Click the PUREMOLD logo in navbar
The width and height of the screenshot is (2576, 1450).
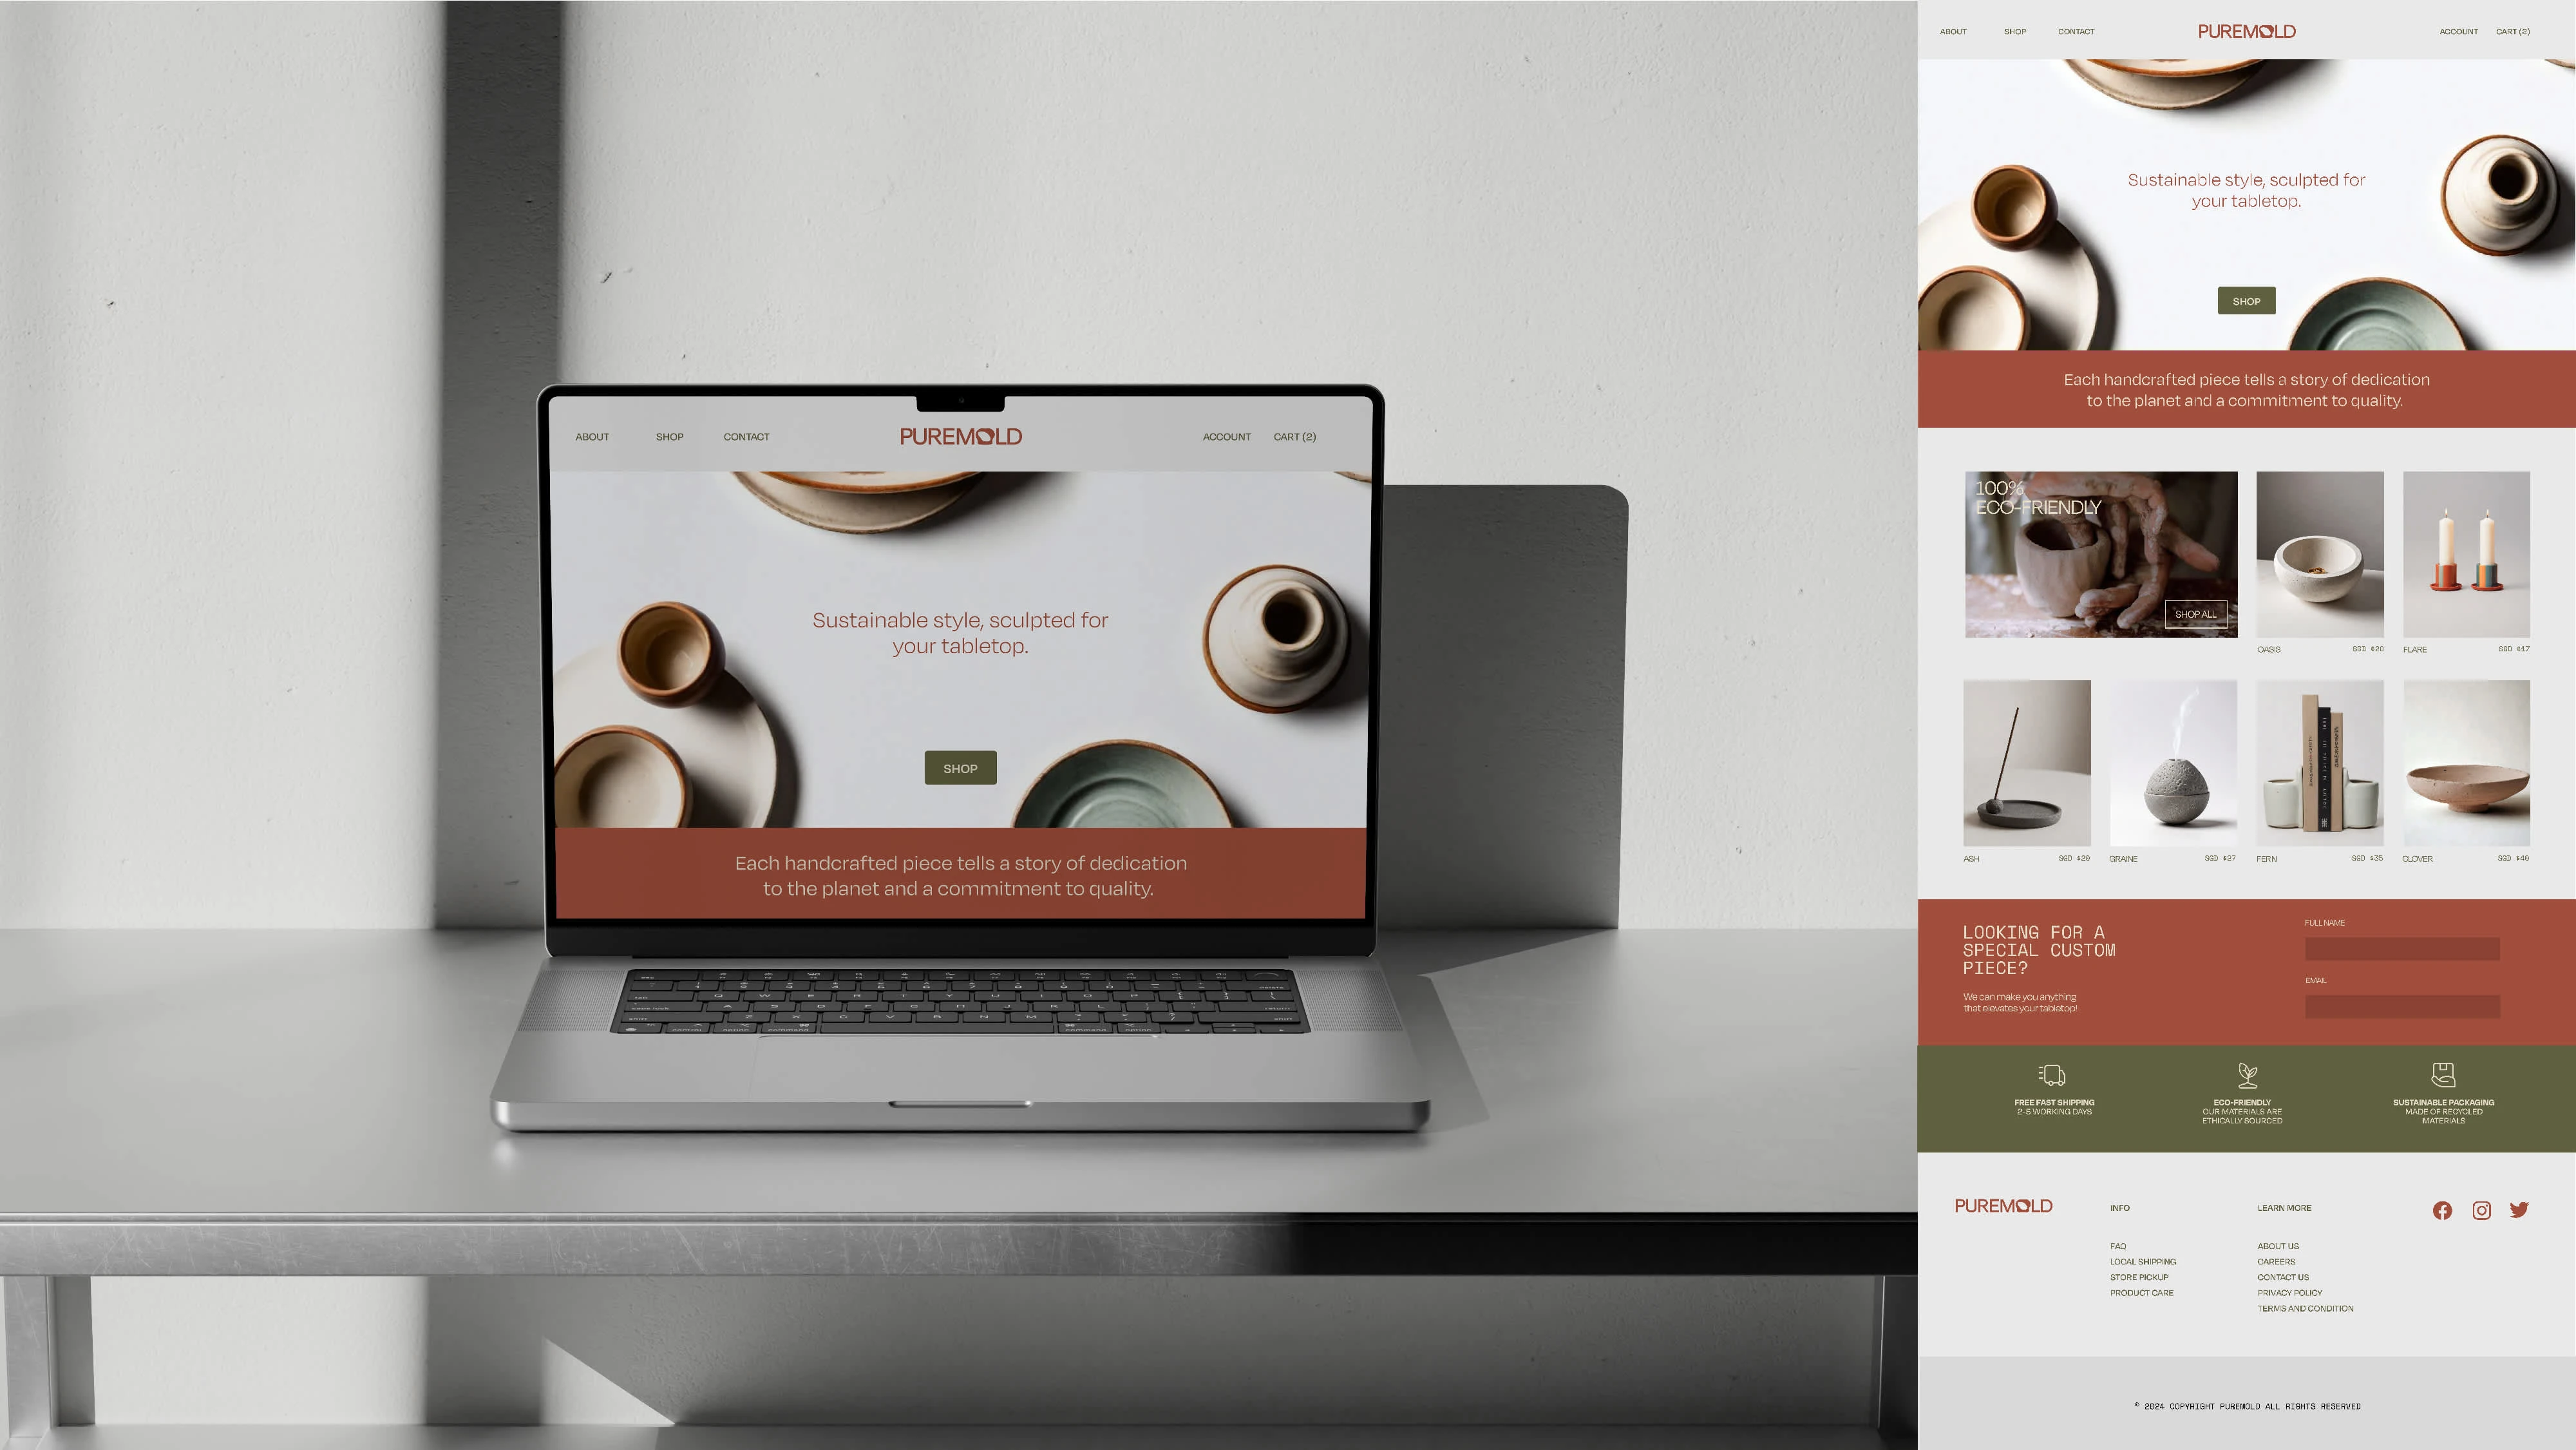click(2247, 30)
